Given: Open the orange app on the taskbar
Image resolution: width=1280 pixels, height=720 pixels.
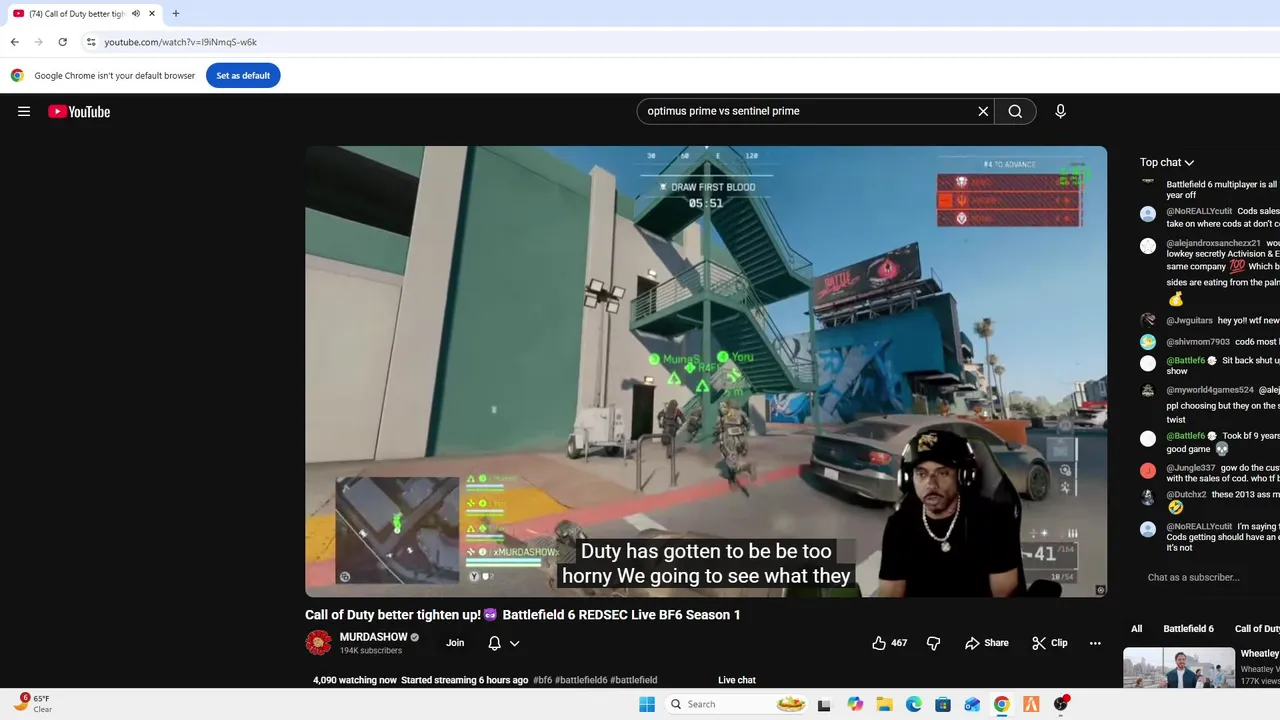Looking at the screenshot, I should tap(1031, 704).
